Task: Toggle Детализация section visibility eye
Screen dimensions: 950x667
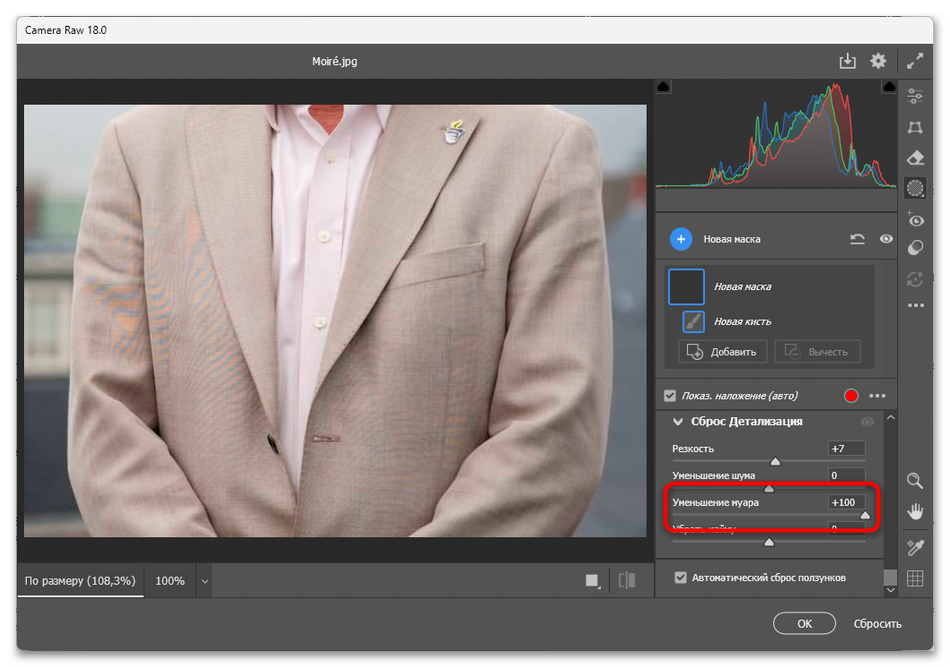Action: coord(868,422)
